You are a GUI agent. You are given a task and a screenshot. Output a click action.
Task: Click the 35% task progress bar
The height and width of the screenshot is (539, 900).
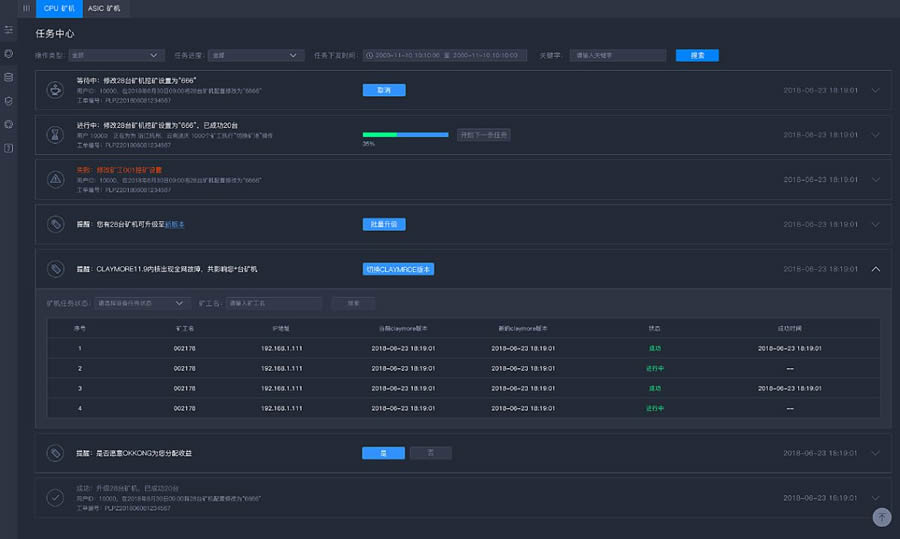[x=405, y=134]
